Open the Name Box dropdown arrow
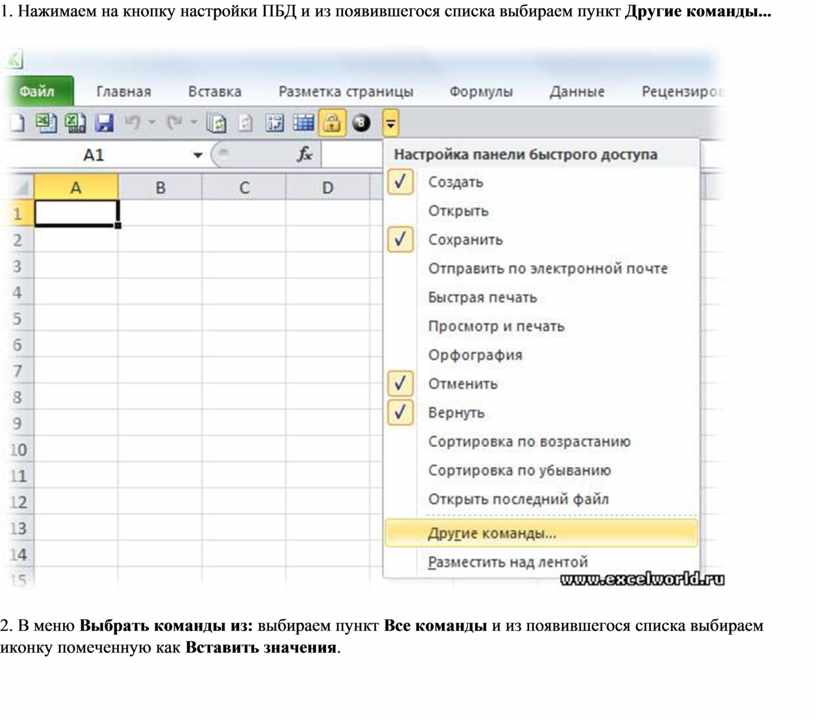The image size is (816, 720). click(198, 155)
